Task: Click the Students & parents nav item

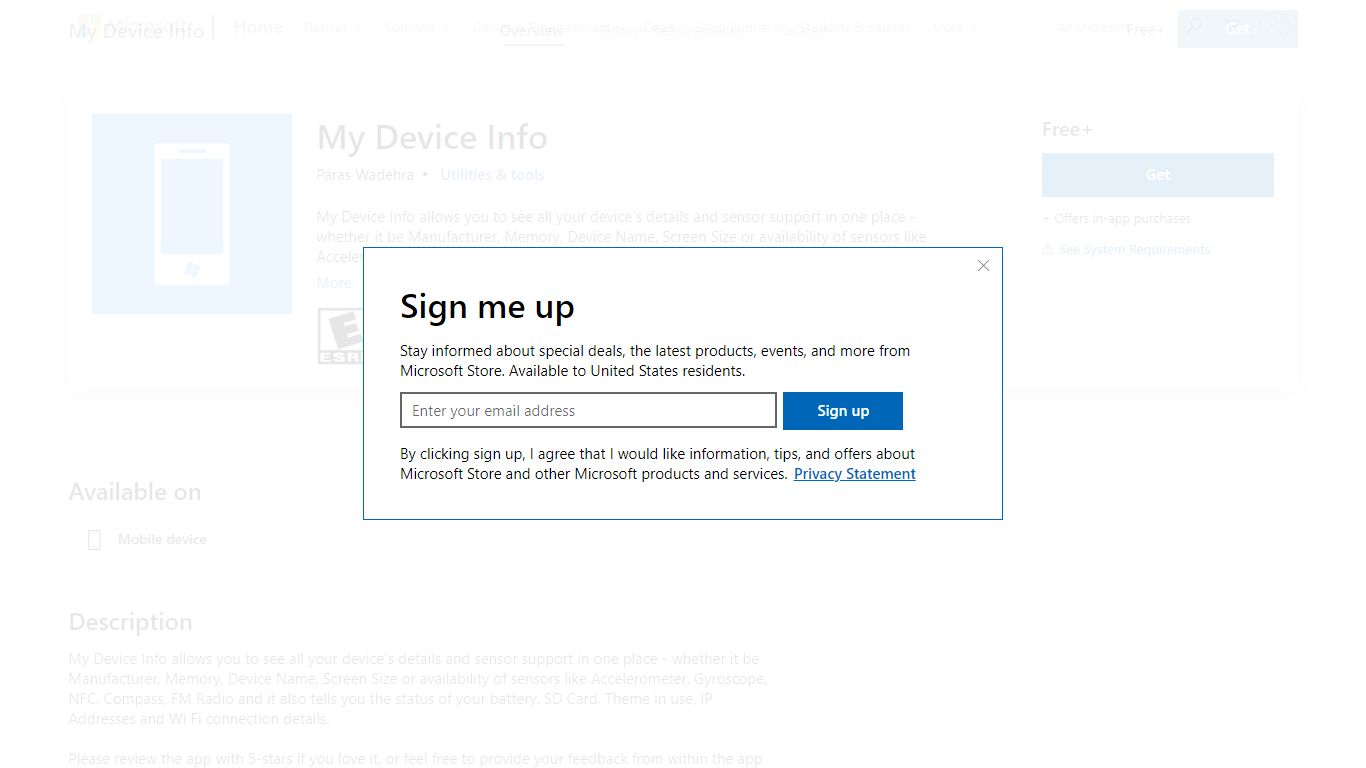Action: tap(854, 28)
